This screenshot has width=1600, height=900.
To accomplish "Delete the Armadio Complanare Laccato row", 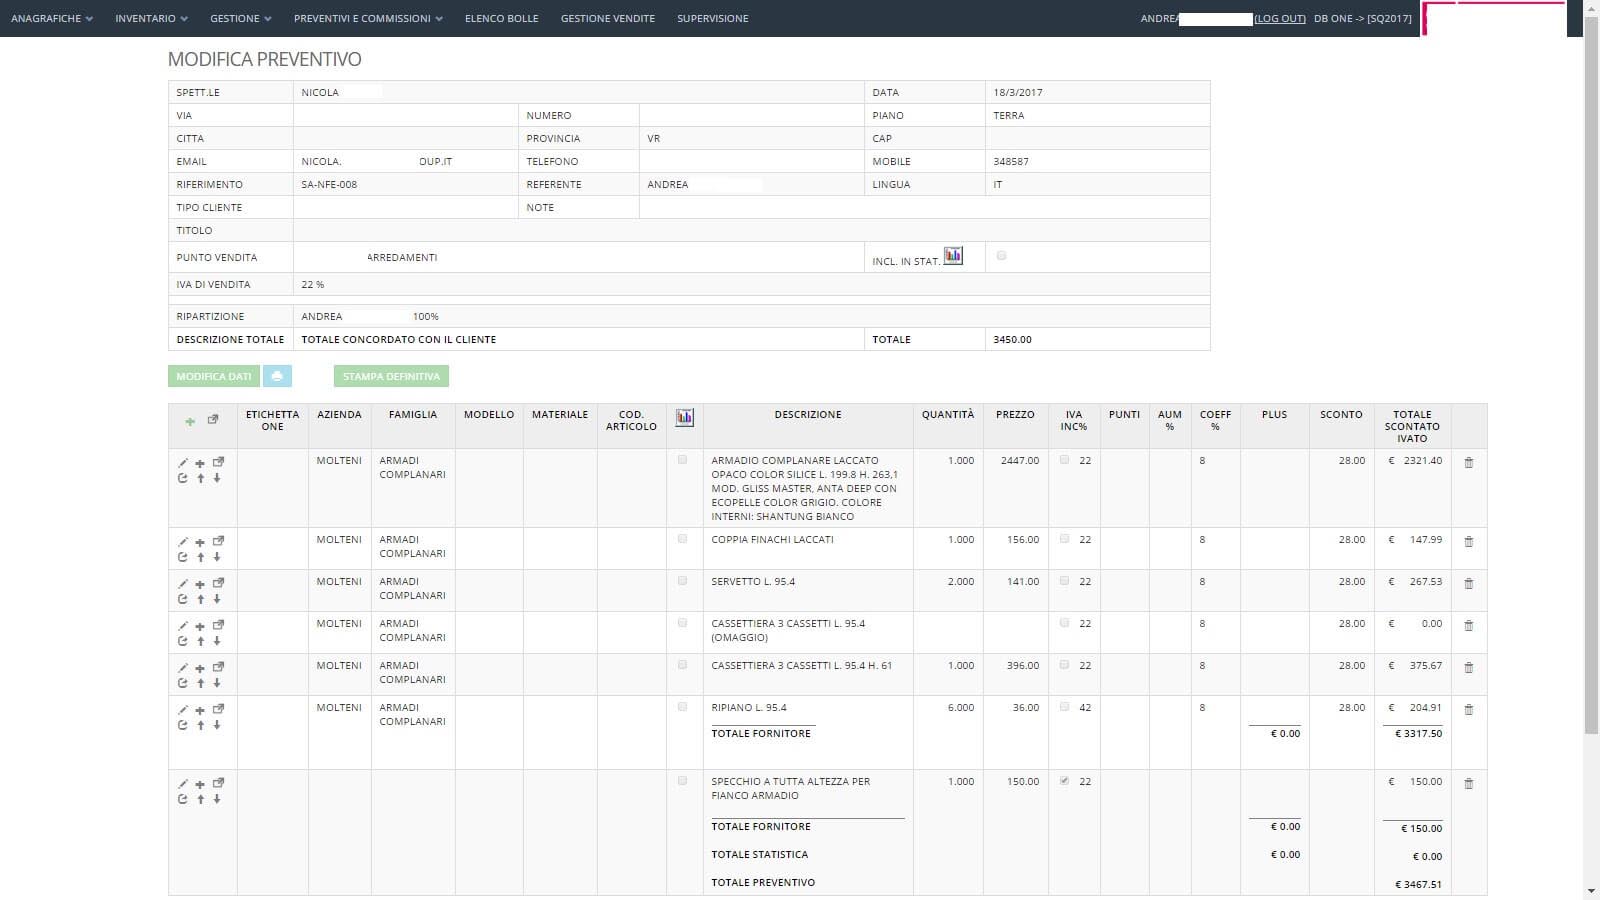I will tap(1469, 463).
